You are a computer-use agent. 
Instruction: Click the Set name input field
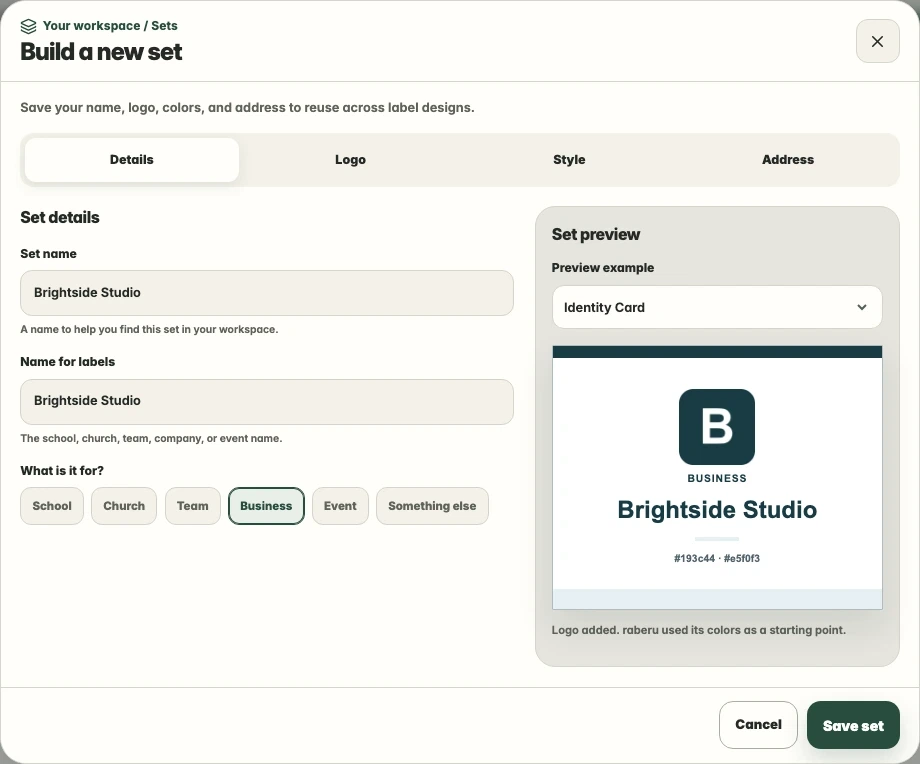tap(267, 293)
